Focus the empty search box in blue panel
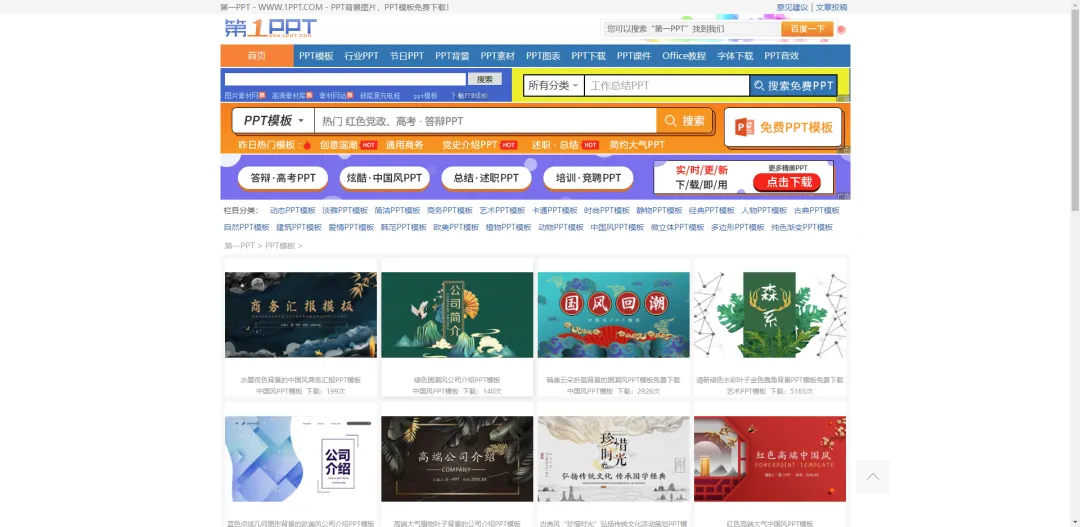This screenshot has height=527, width=1080. [x=345, y=79]
